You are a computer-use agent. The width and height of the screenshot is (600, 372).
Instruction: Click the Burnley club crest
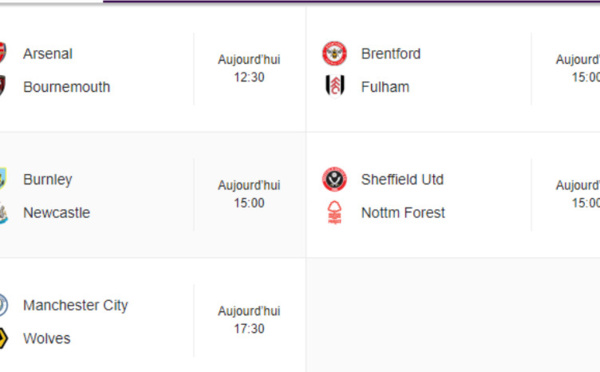pyautogui.click(x=3, y=178)
